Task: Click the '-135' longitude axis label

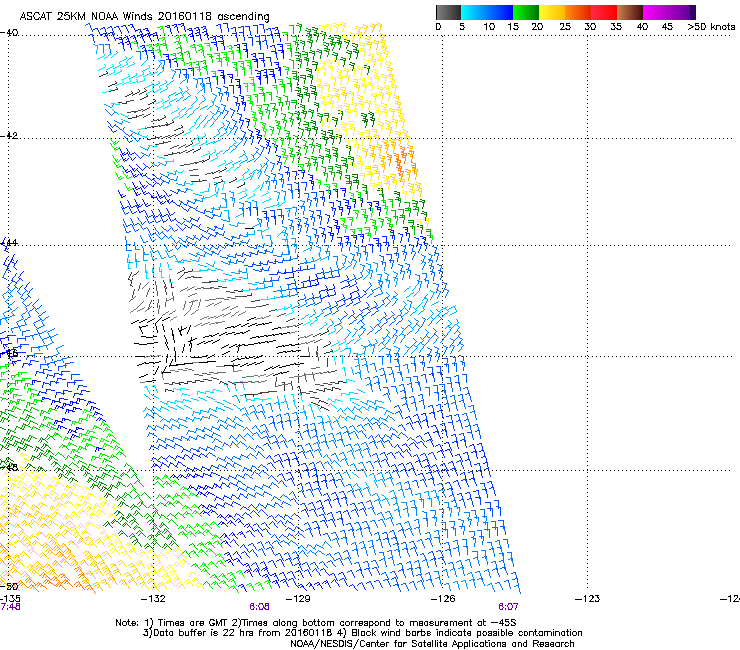Action: (x=10, y=598)
